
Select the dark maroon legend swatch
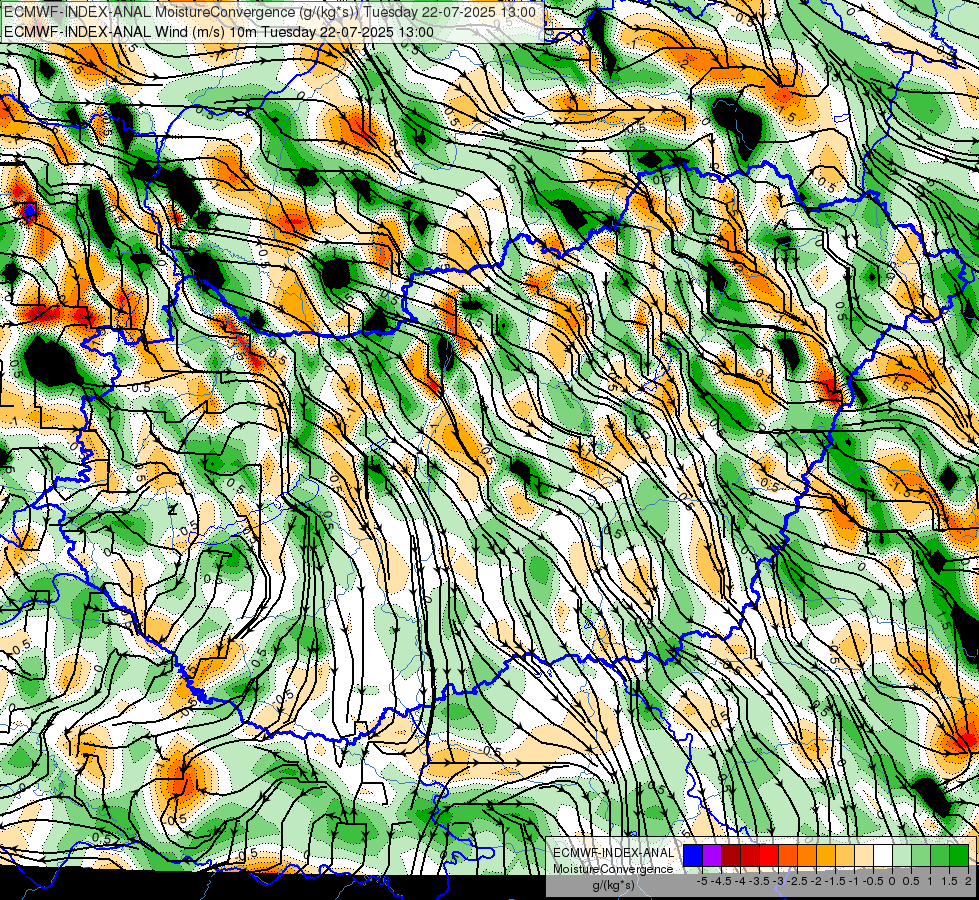click(x=731, y=855)
